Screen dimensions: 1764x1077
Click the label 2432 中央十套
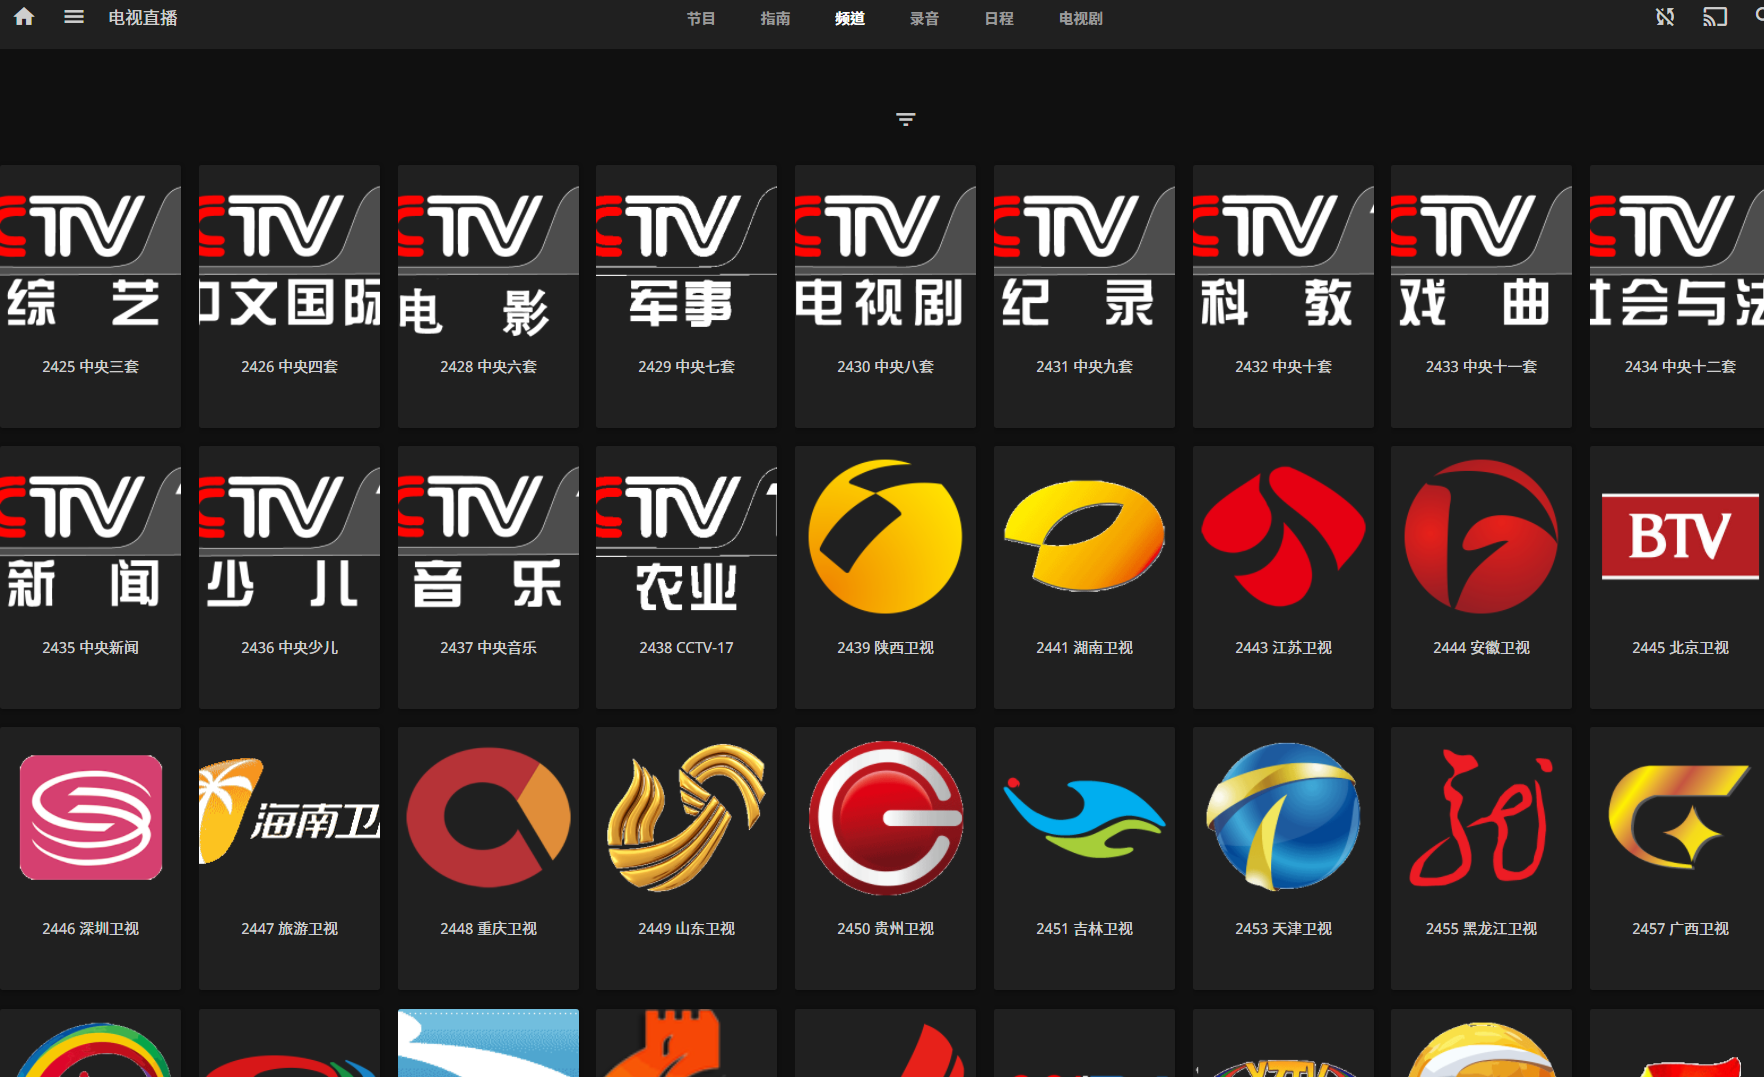coord(1283,367)
